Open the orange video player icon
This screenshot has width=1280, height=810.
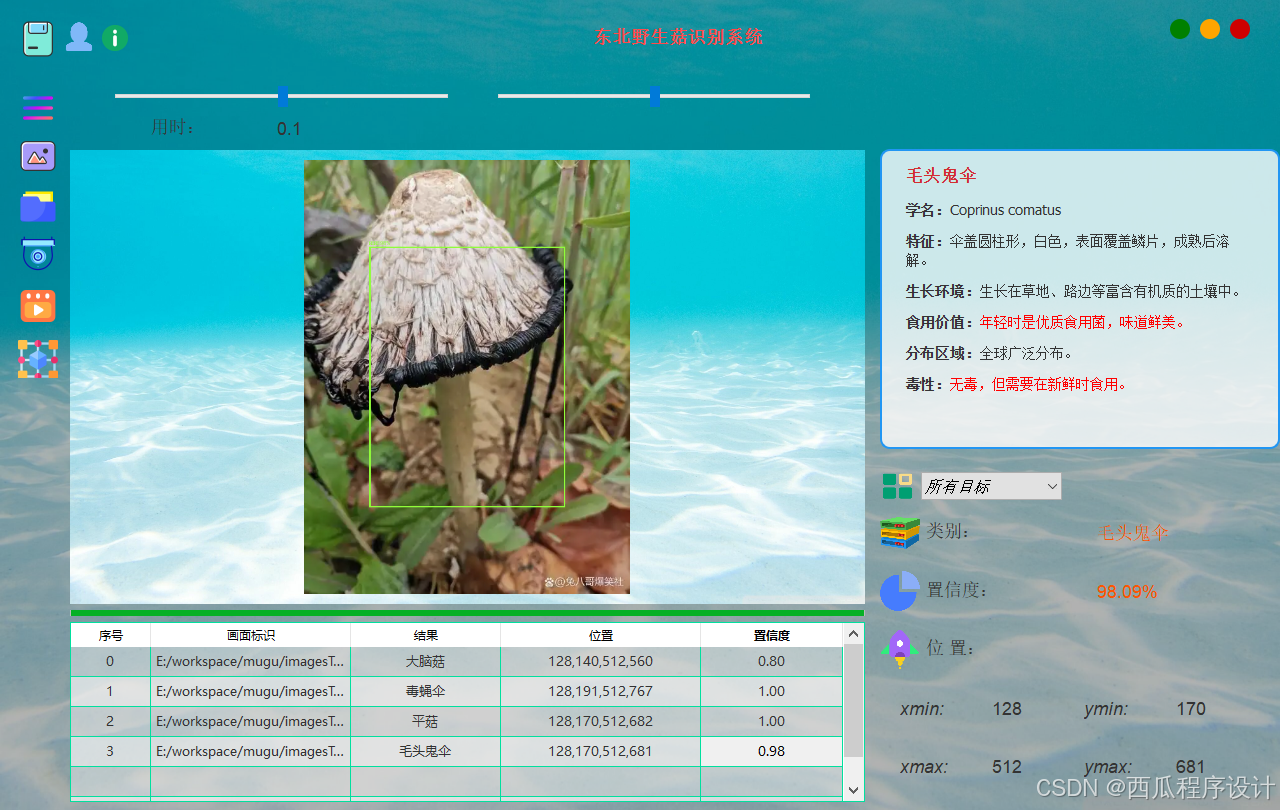(38, 306)
